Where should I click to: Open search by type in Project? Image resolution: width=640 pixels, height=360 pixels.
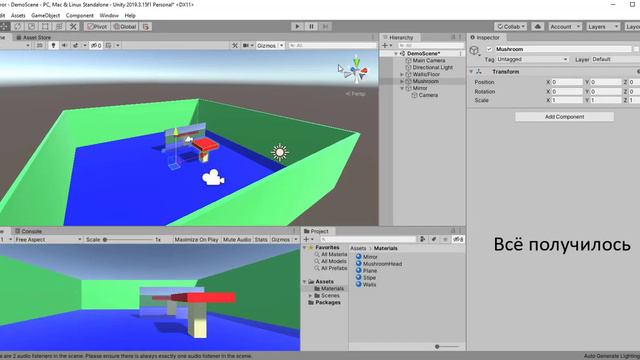(x=423, y=240)
